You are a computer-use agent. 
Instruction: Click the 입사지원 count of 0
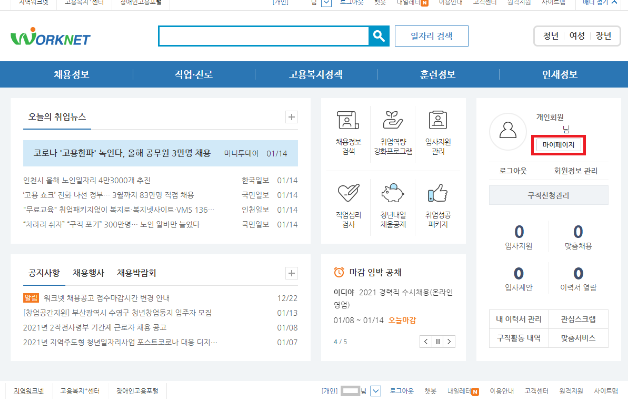[519, 232]
